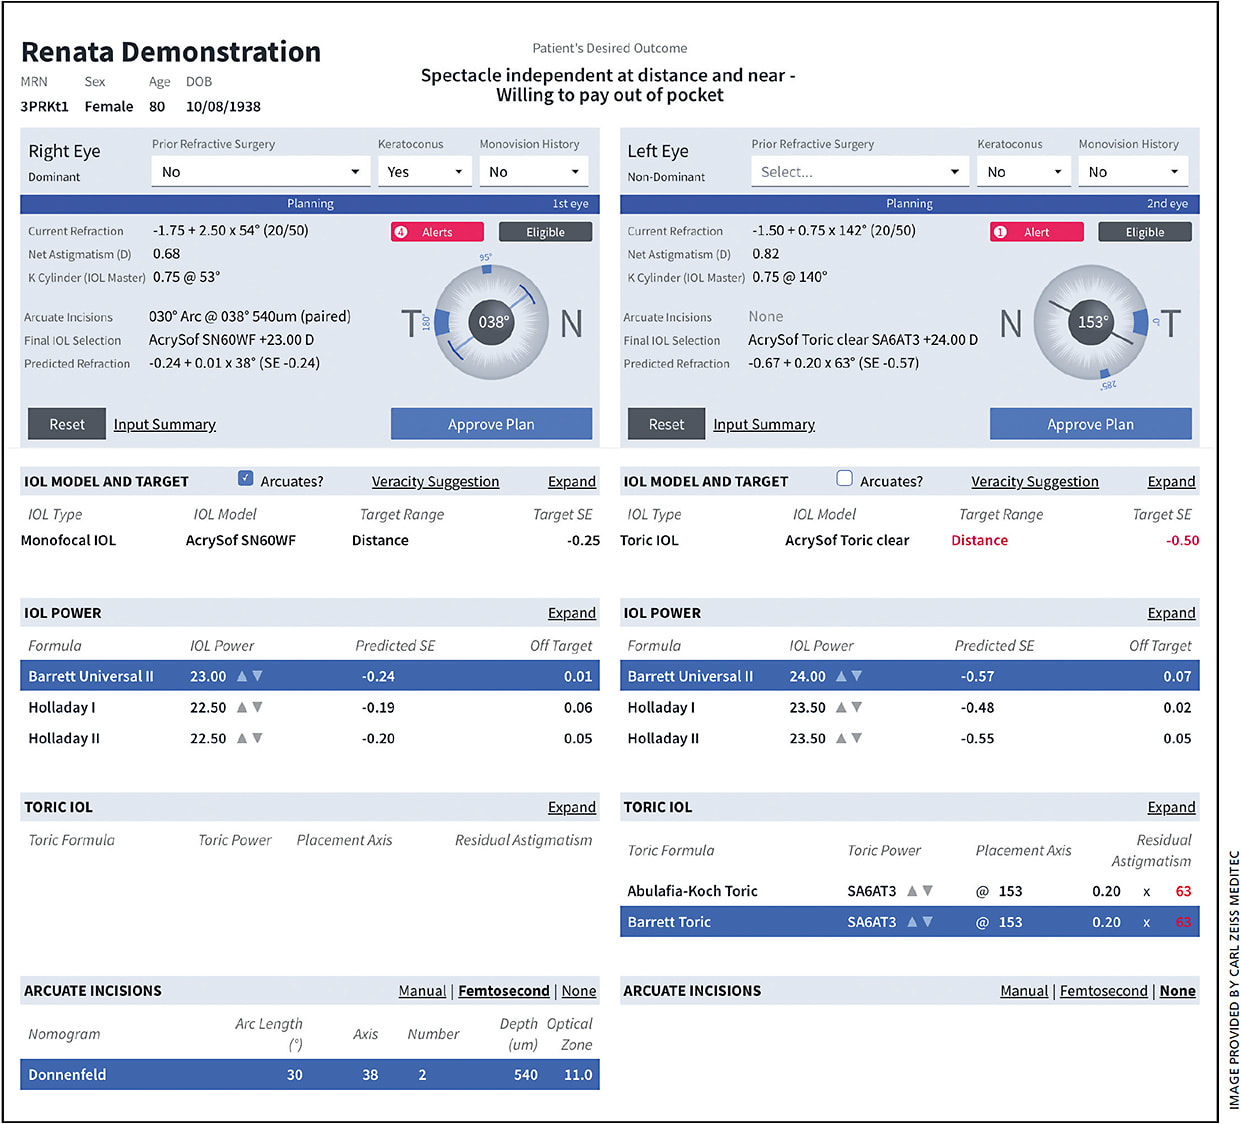Open left eye Input Summary link
Screen dimensions: 1241x1124
(x=764, y=424)
